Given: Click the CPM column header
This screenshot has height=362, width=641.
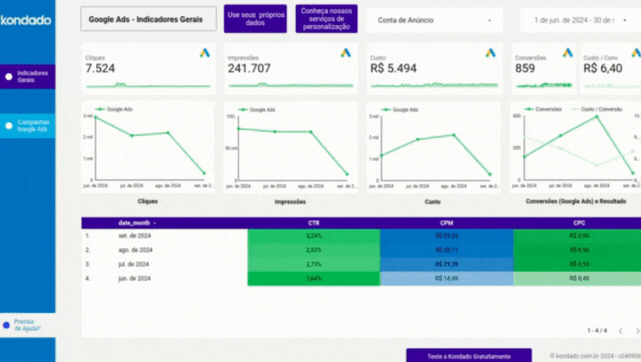Looking at the screenshot, I should click(446, 223).
